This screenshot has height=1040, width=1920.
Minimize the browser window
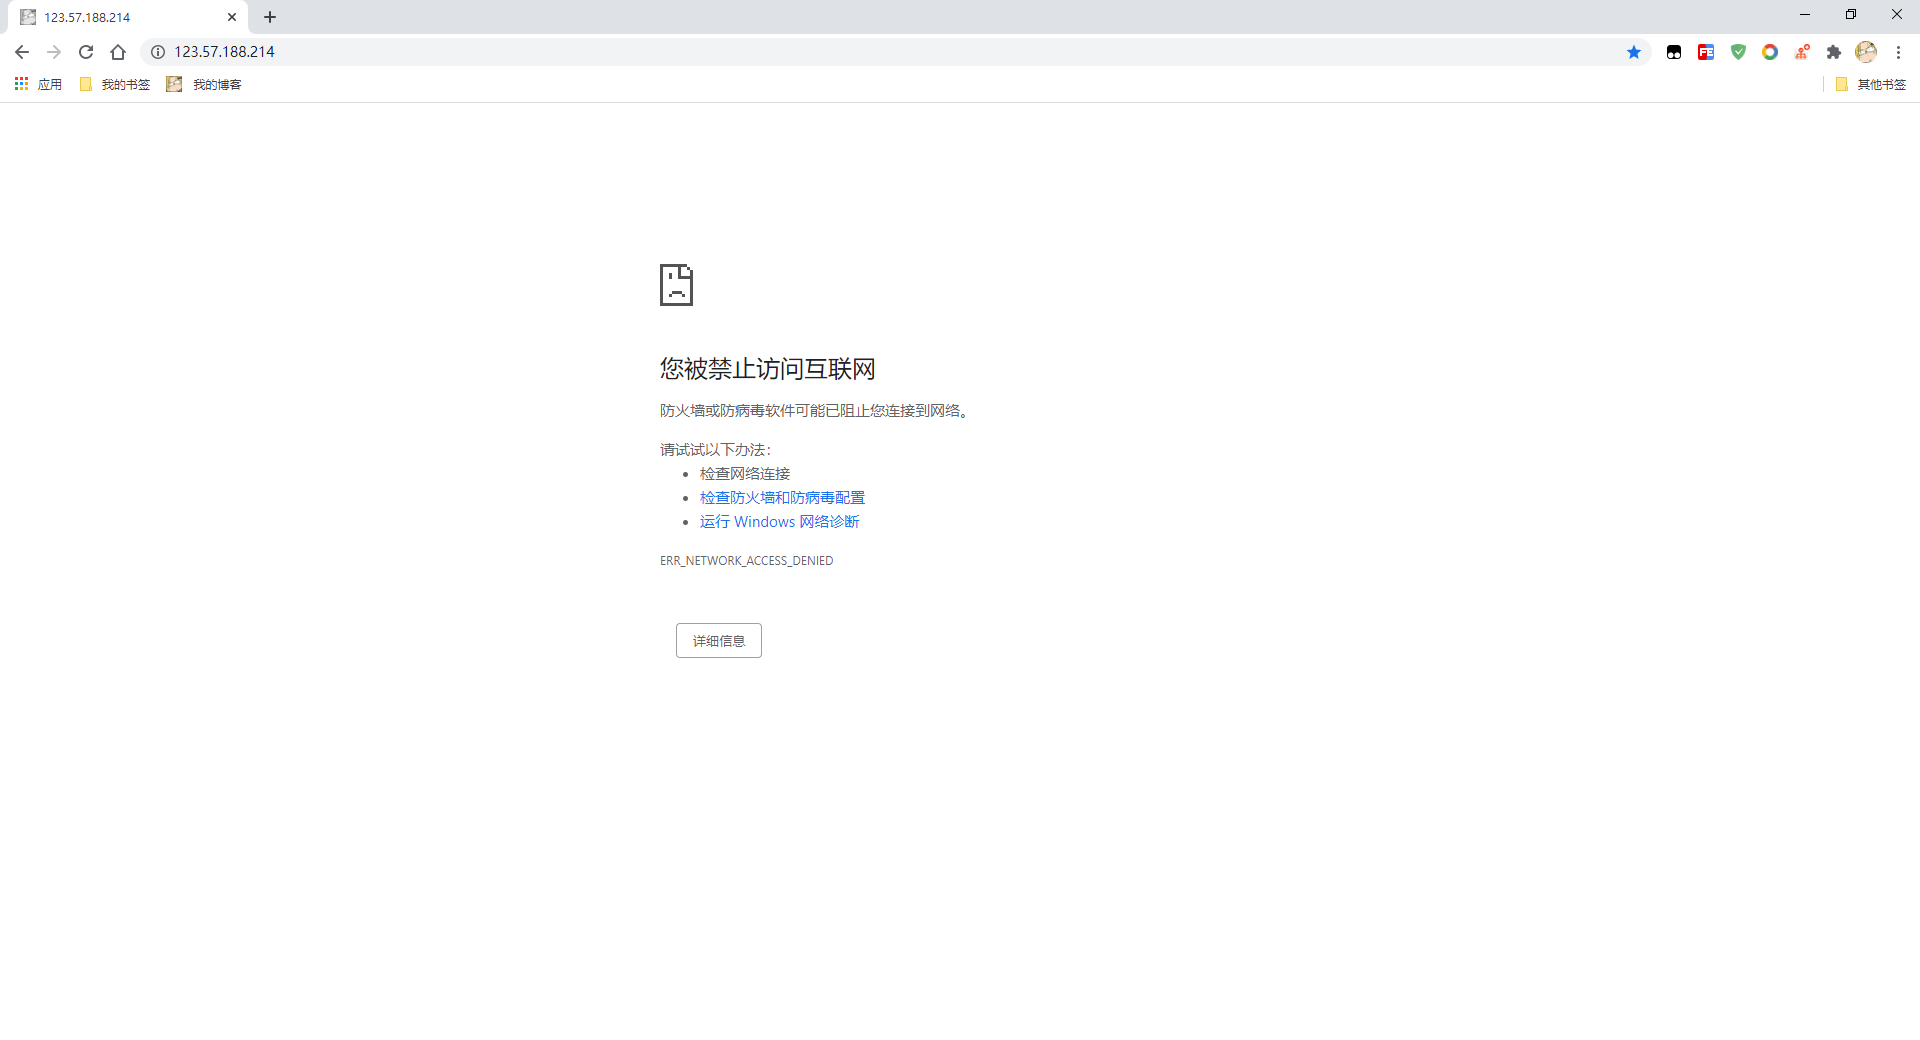click(1805, 15)
